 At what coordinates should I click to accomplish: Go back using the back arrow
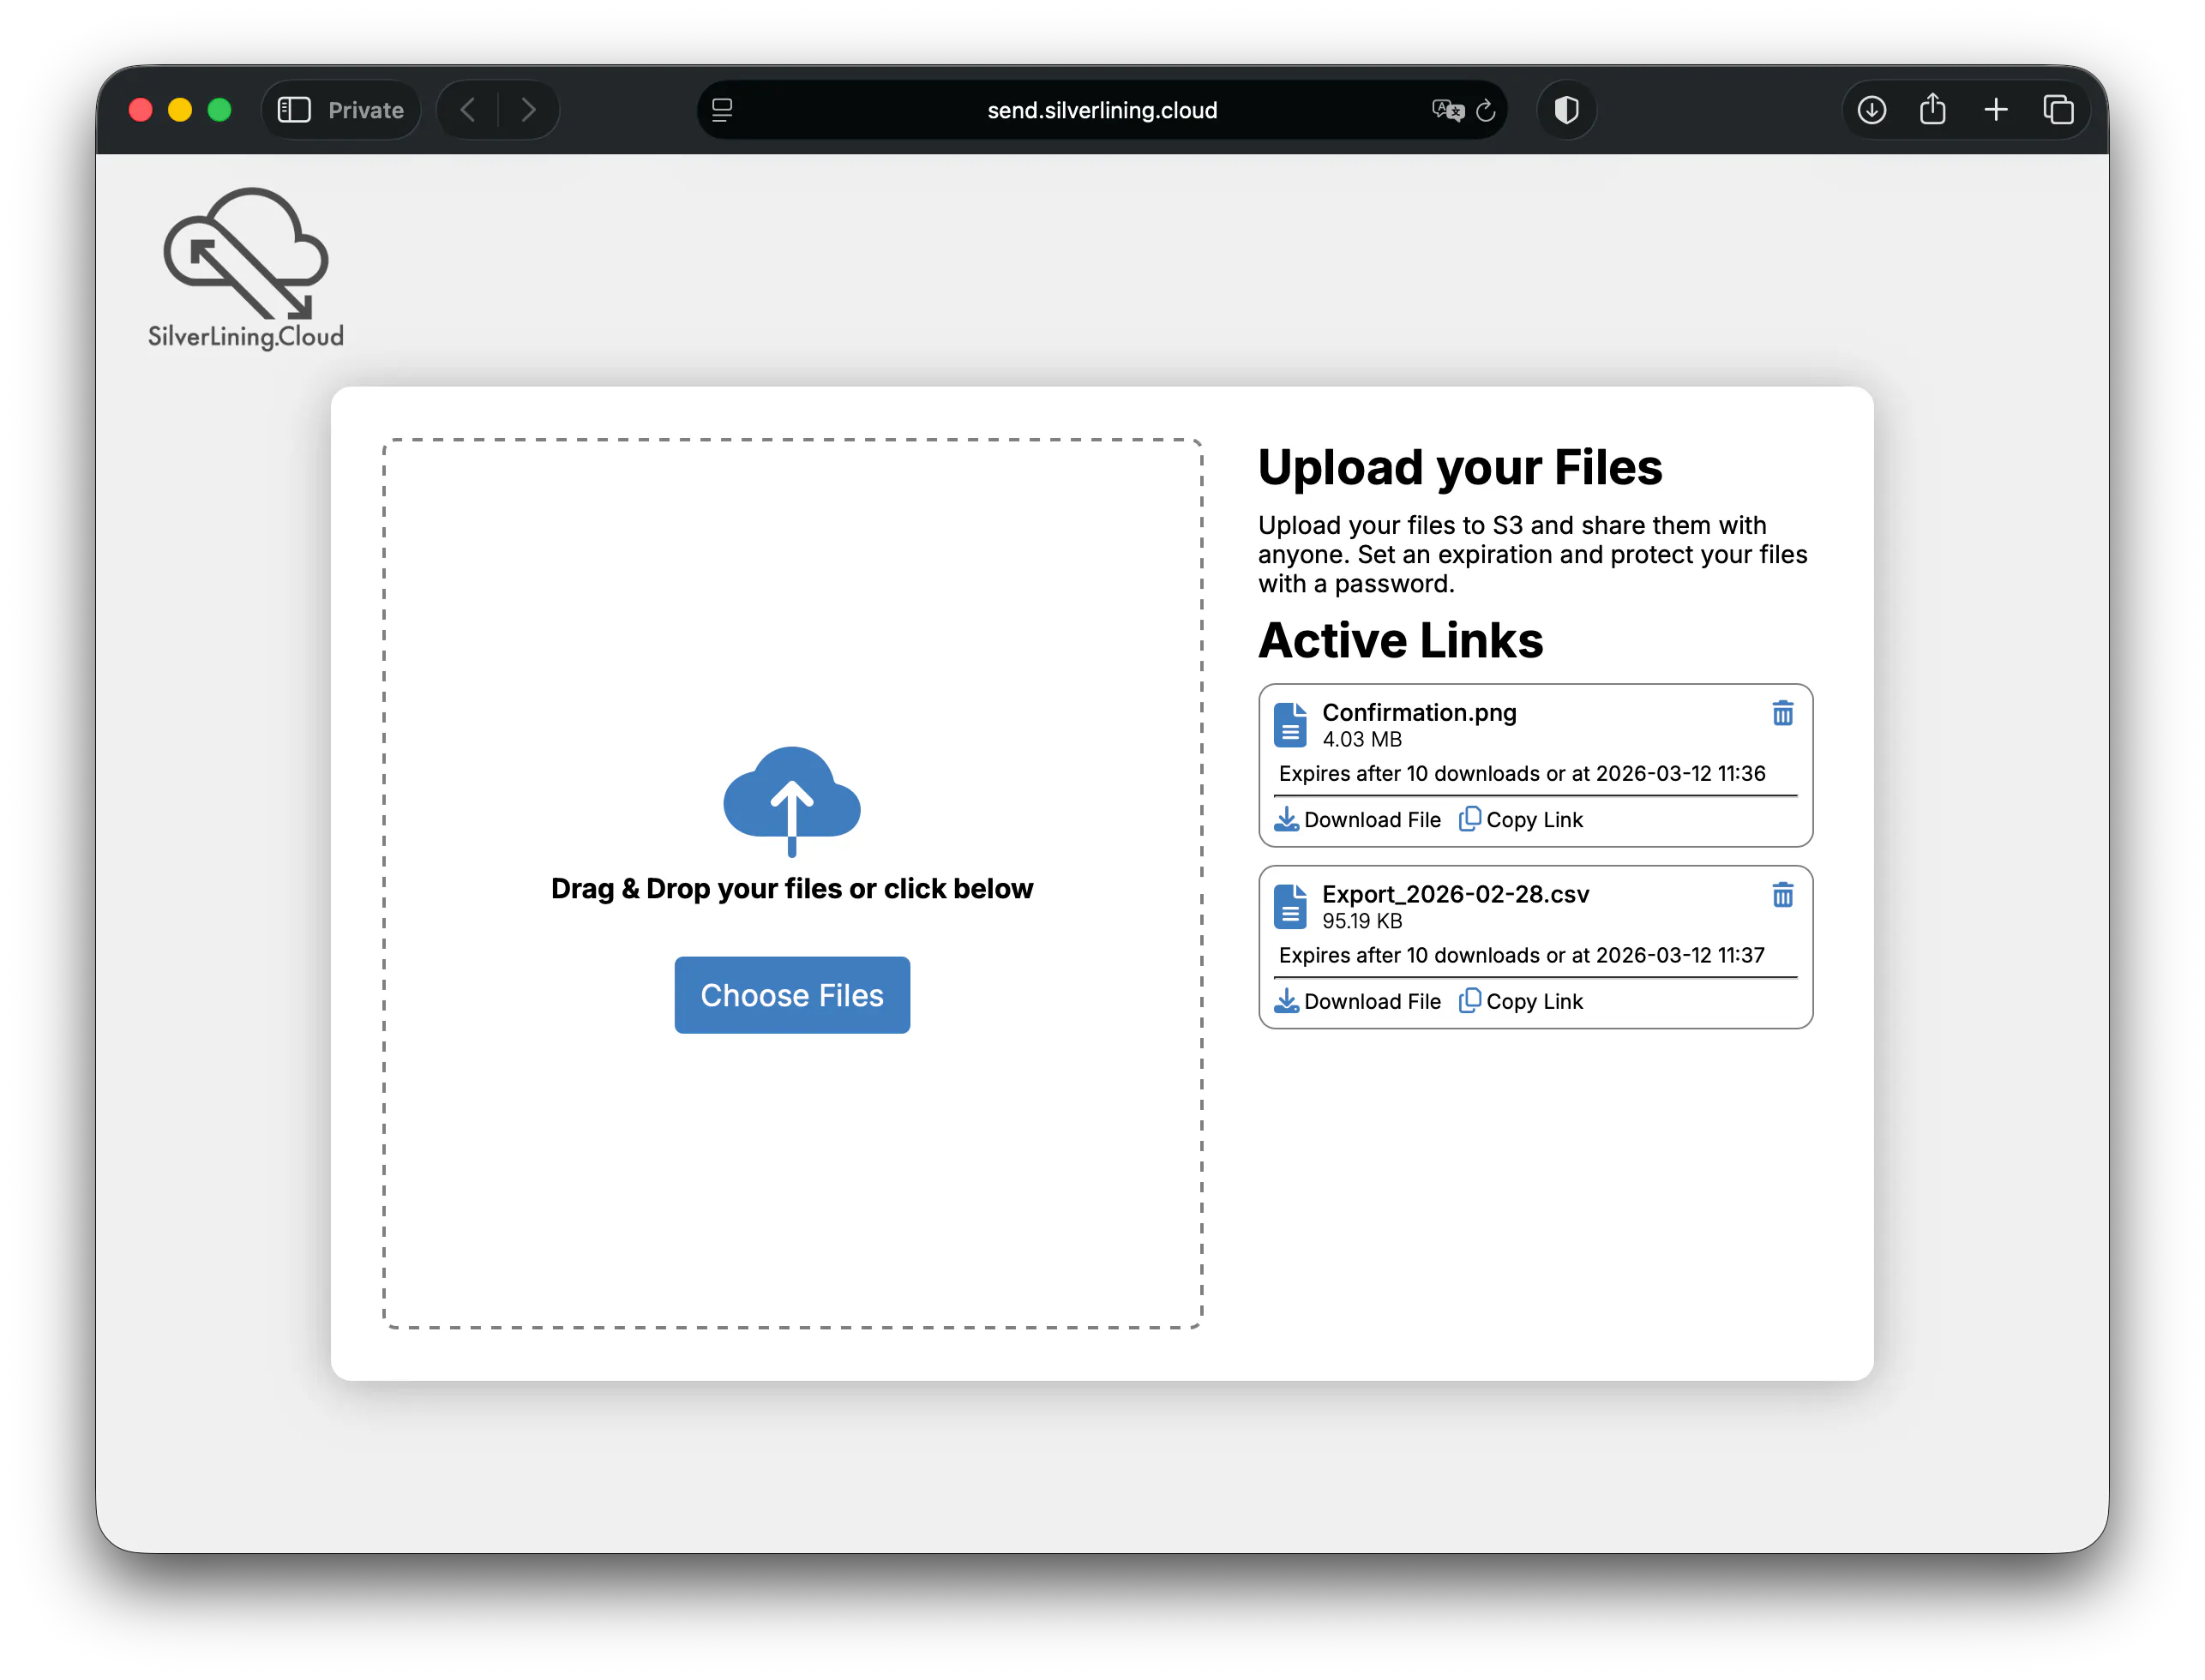468,110
